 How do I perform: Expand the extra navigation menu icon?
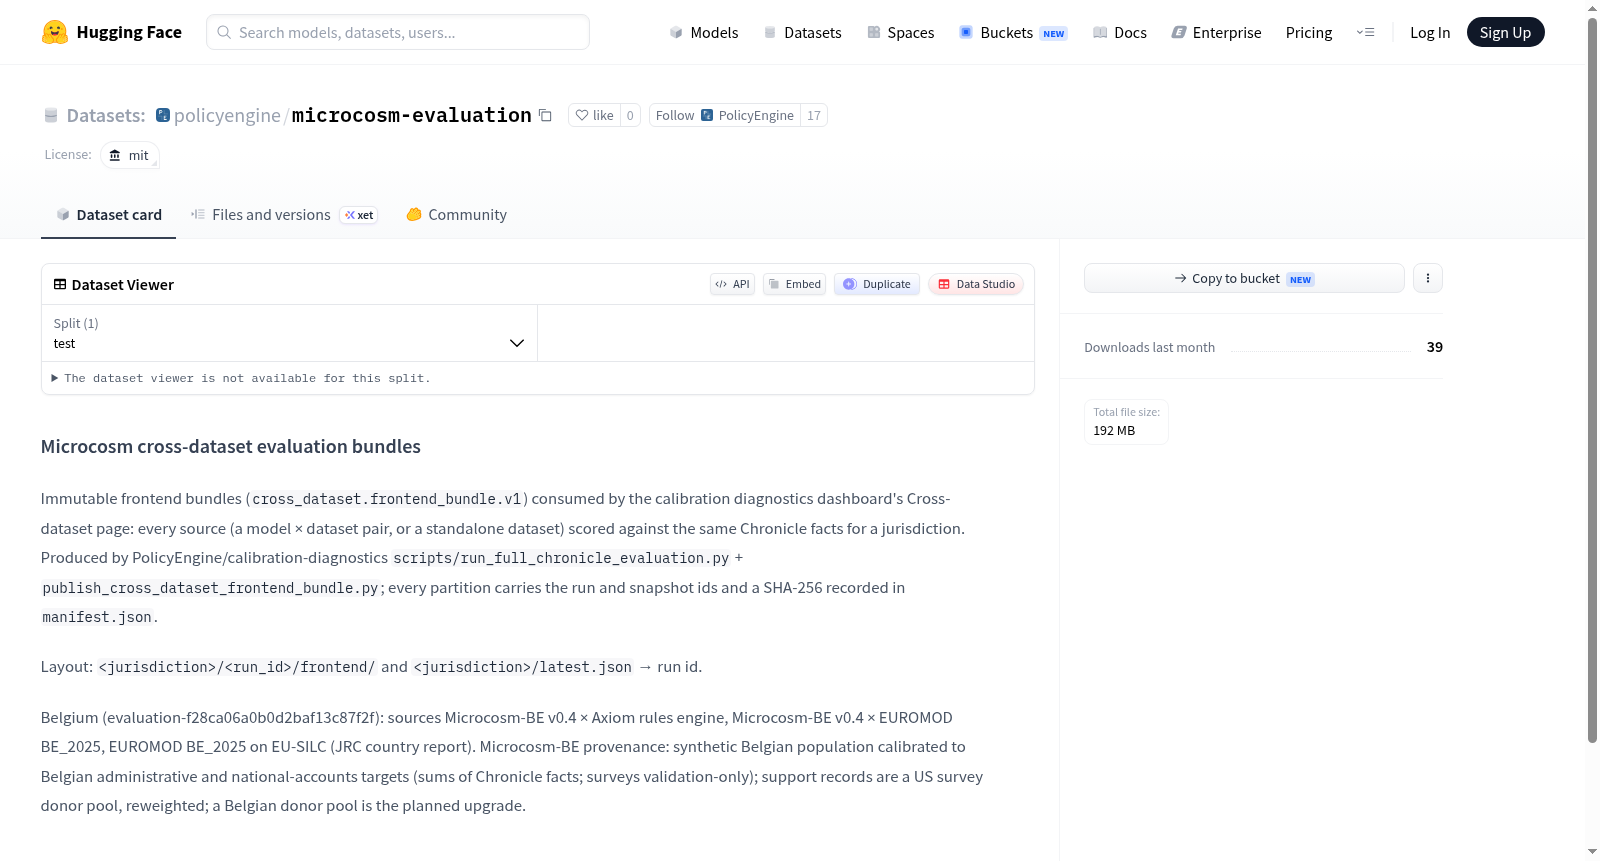(x=1365, y=32)
